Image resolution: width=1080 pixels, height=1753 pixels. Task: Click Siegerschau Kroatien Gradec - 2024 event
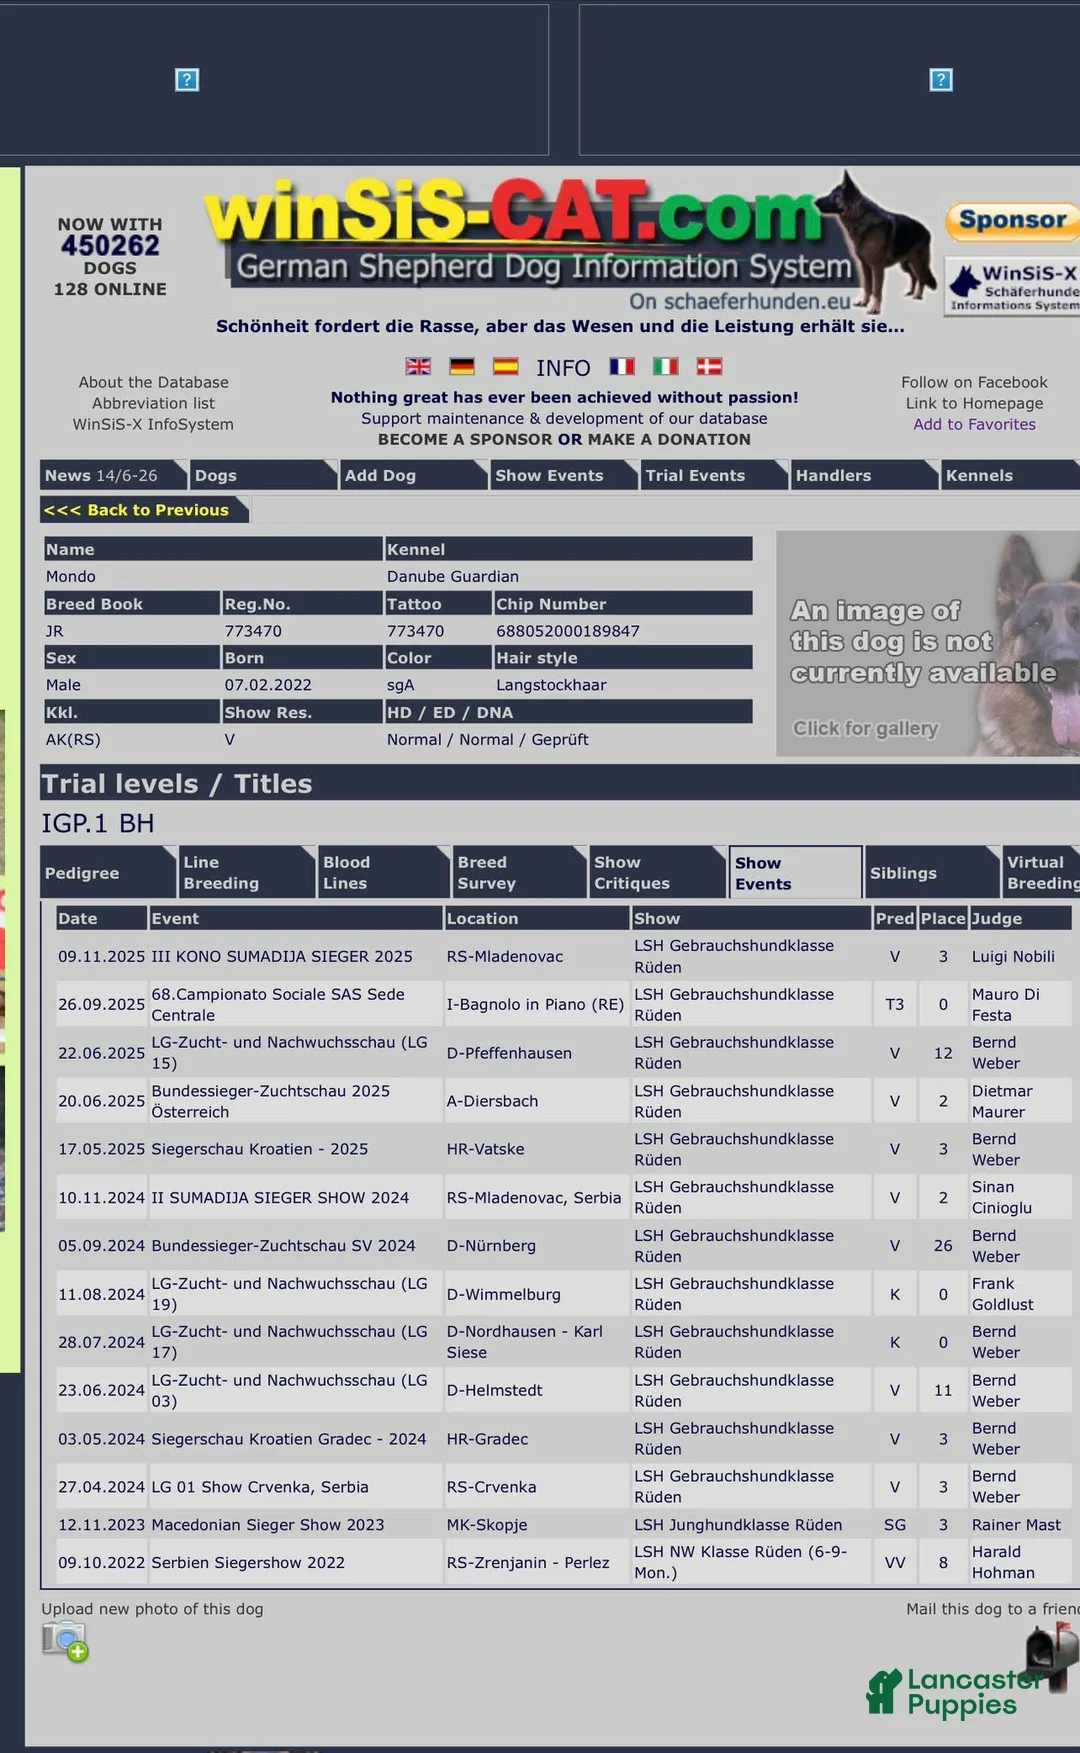pyautogui.click(x=289, y=1439)
